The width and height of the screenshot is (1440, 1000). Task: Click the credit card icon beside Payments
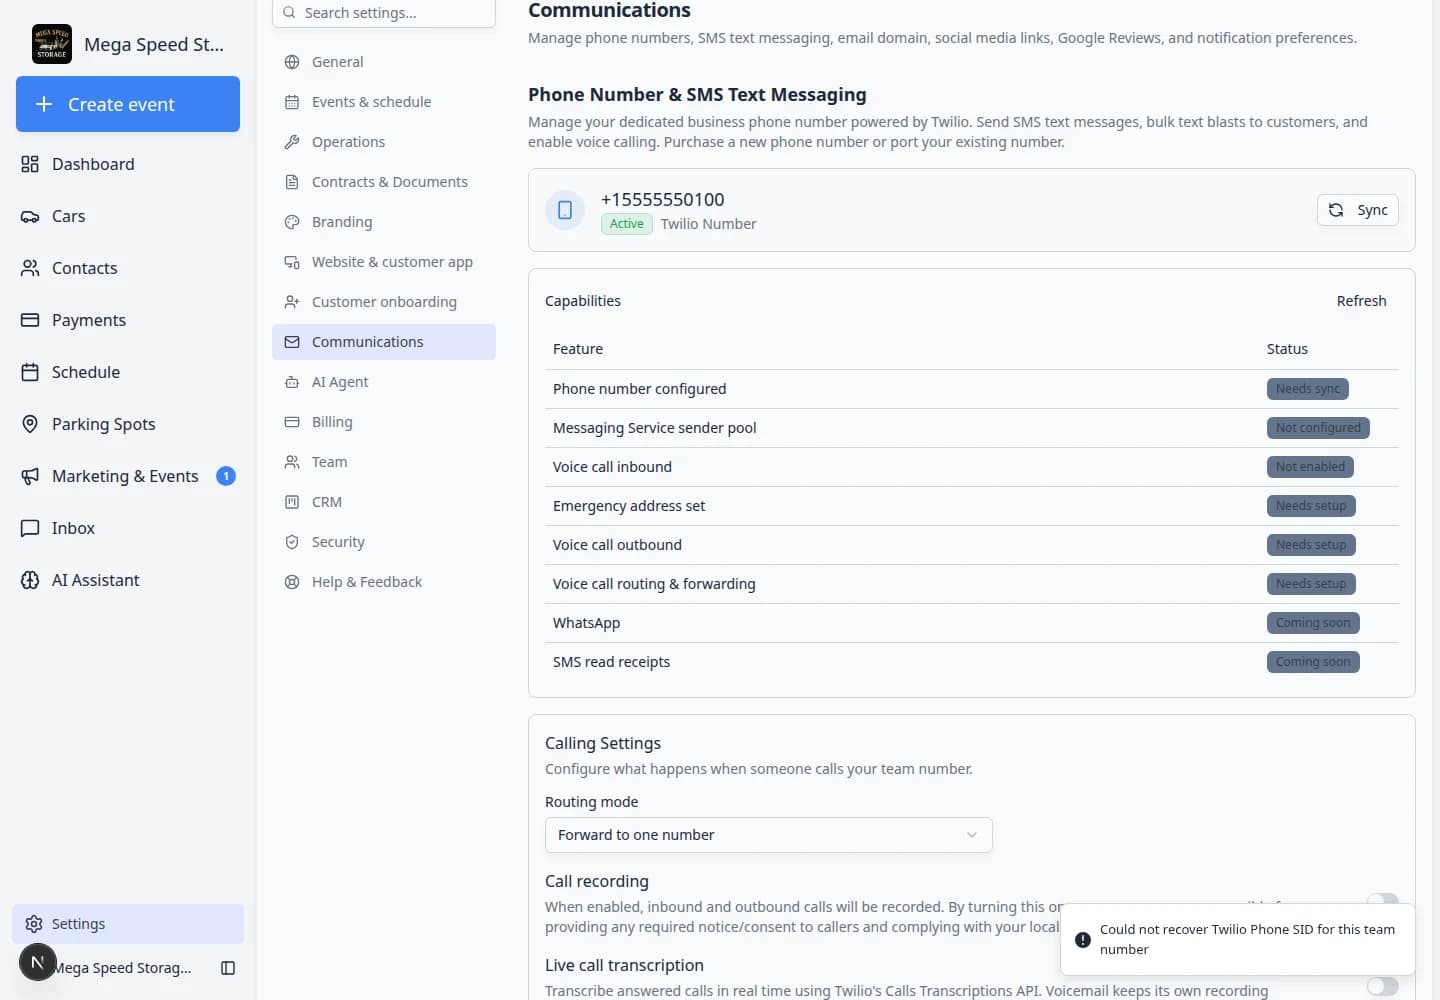[x=30, y=320]
